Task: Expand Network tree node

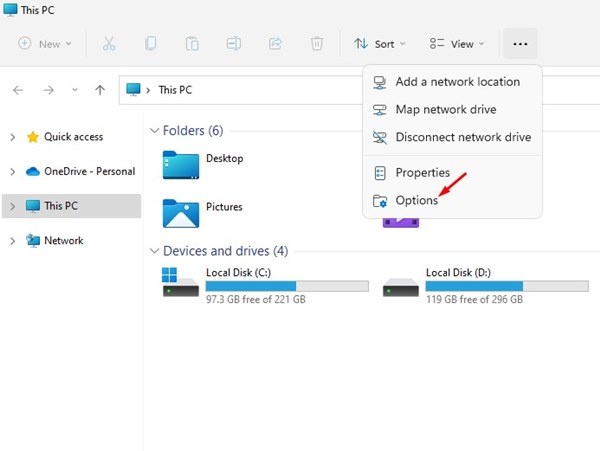Action: 13,241
